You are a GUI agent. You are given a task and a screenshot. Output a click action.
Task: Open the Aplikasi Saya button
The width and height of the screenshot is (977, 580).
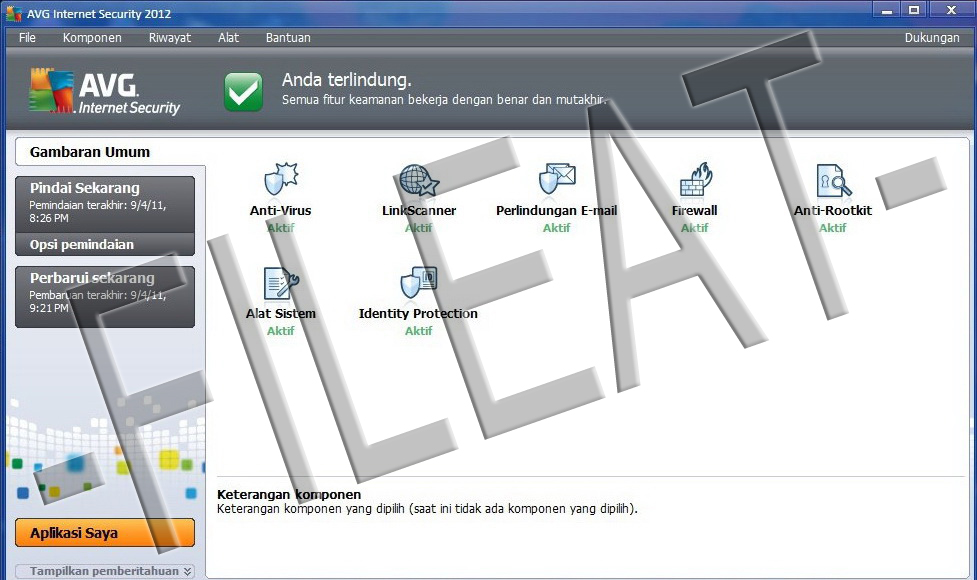point(105,533)
